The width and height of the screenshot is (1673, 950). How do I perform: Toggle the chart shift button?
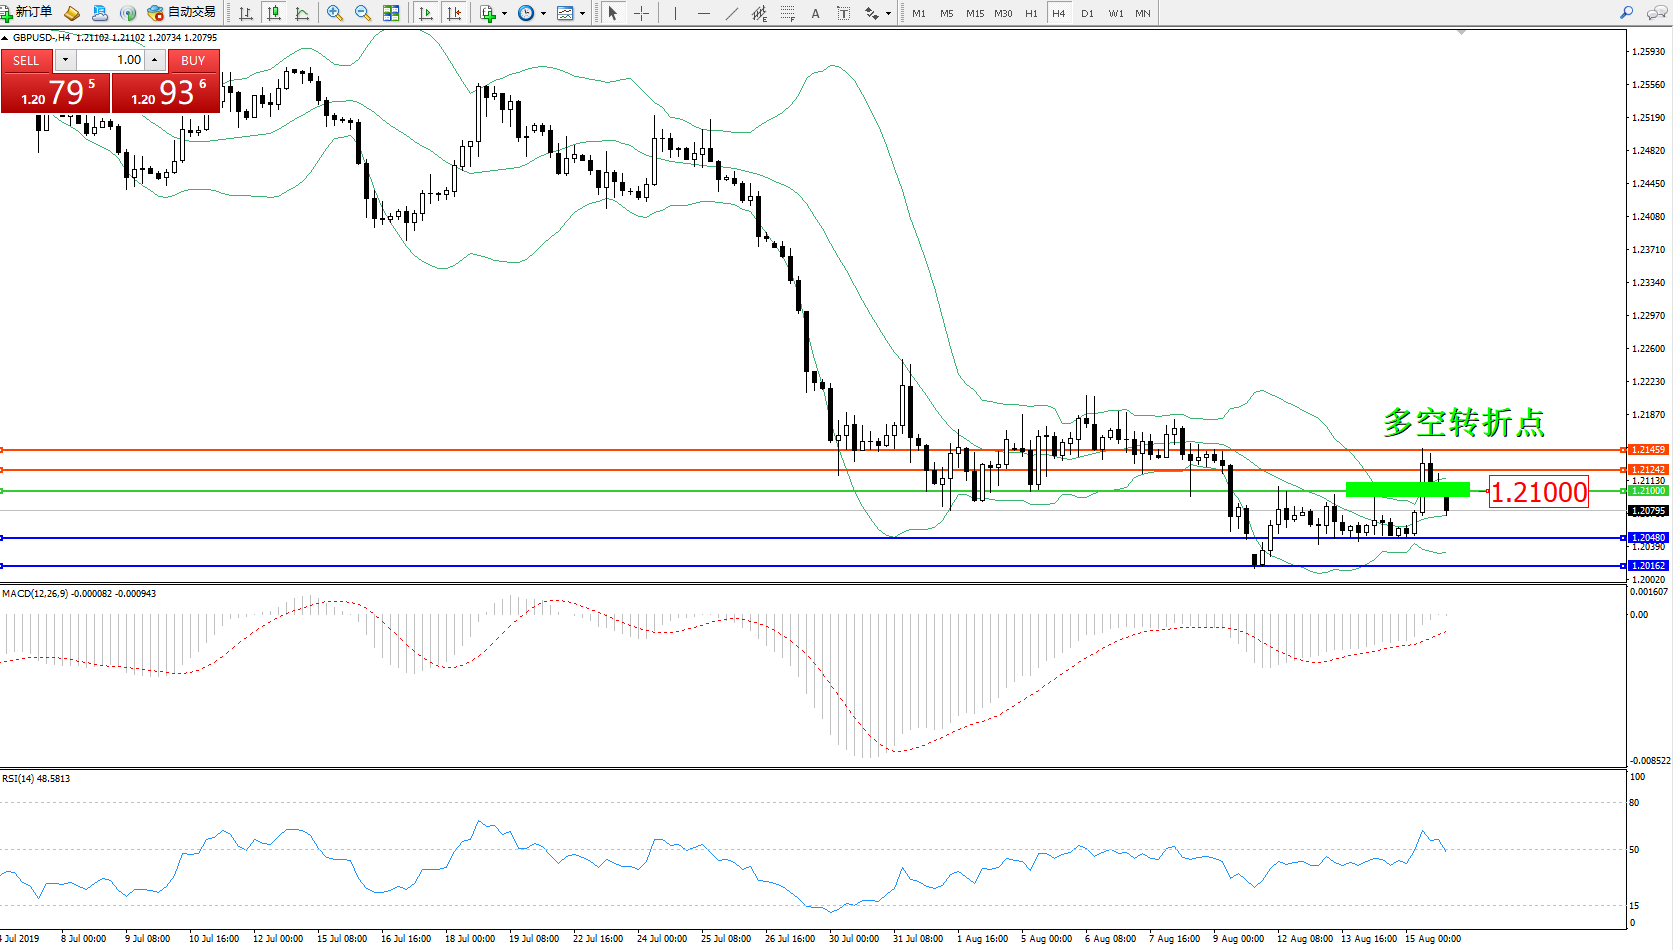454,13
